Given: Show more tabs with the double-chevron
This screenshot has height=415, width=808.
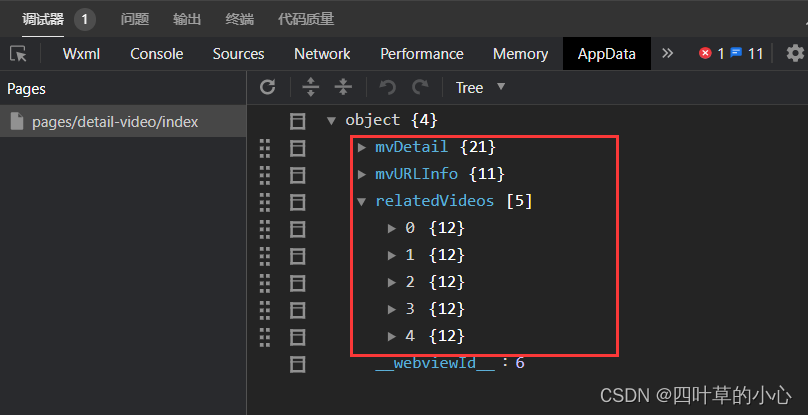Looking at the screenshot, I should [667, 53].
